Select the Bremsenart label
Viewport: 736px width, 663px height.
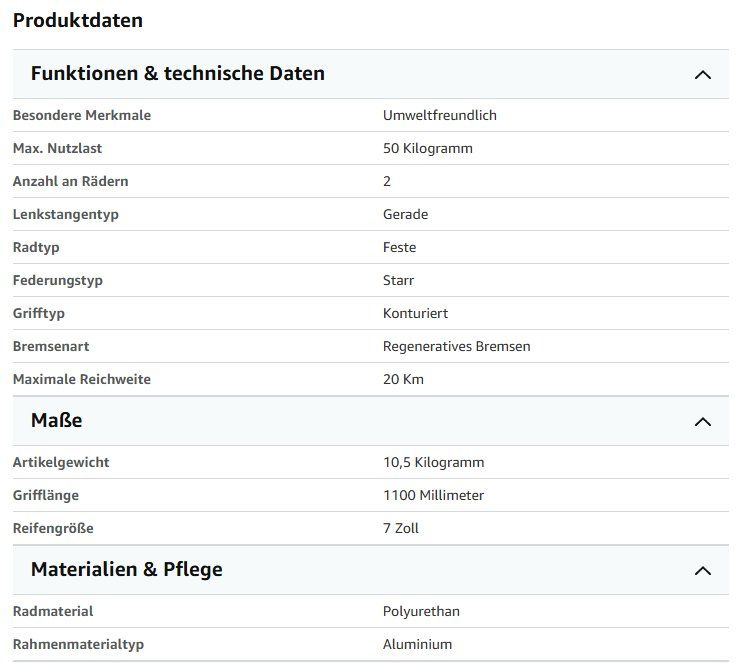(51, 346)
